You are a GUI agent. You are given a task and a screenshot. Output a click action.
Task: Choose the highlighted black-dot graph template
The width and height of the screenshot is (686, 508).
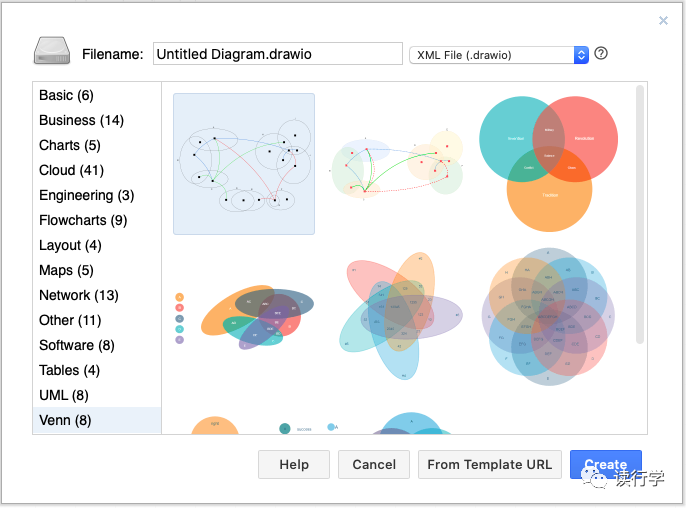[x=244, y=164]
